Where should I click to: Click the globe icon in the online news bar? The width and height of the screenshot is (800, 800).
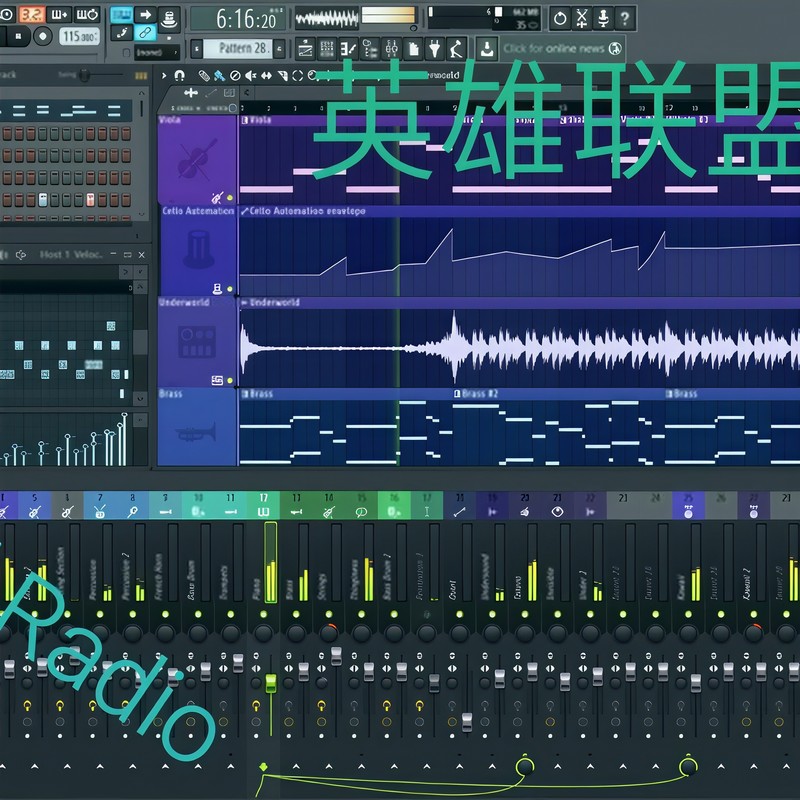(615, 48)
